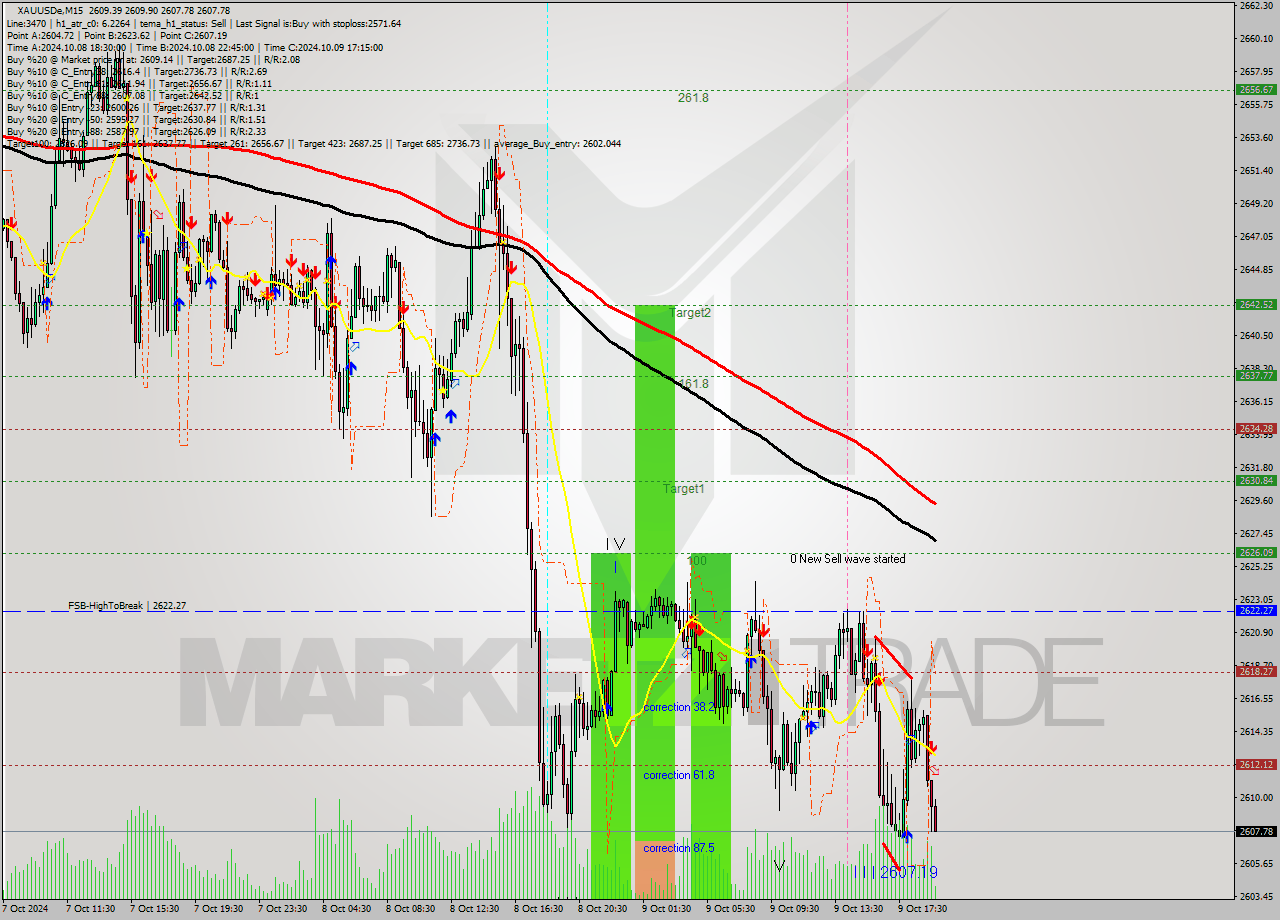Click the blue 'I I I 2607.19' wave label
This screenshot has height=920, width=1280.
pos(898,872)
